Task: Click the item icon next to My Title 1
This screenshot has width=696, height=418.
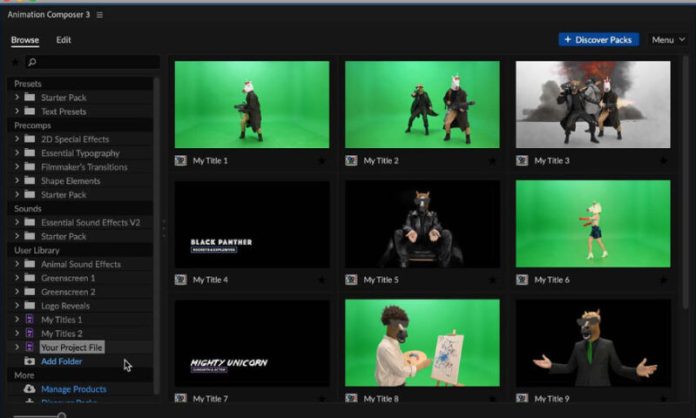Action: (x=180, y=160)
